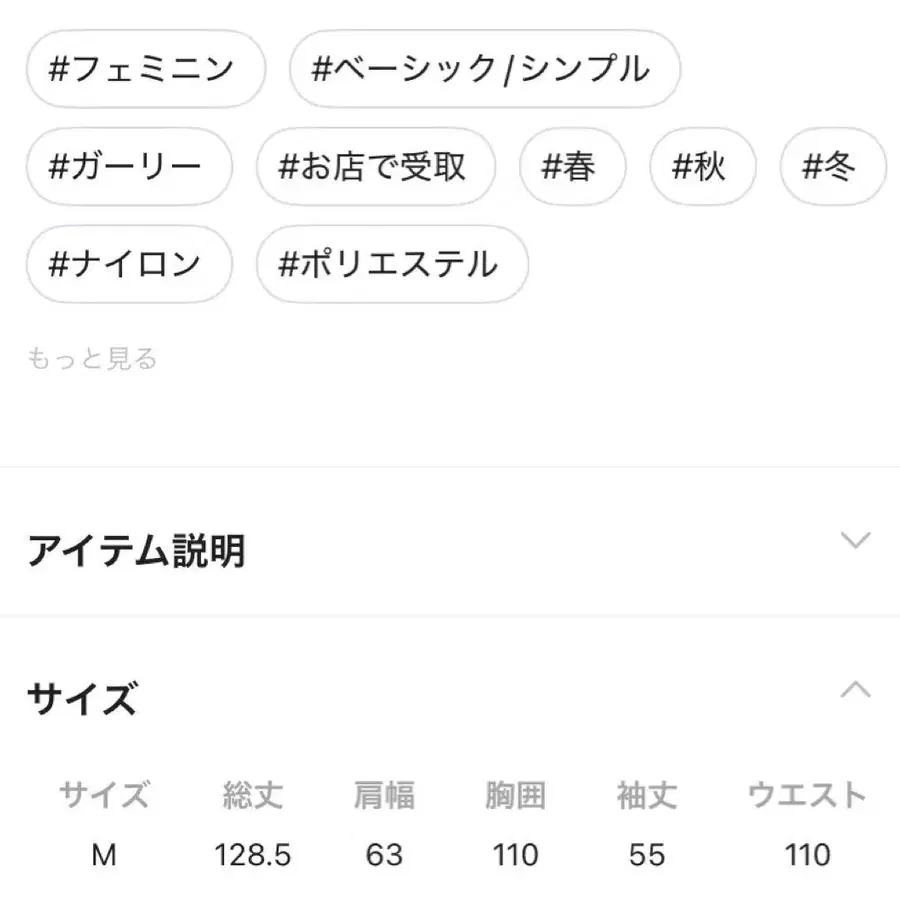Tap the #冬 season tag

coord(832,167)
